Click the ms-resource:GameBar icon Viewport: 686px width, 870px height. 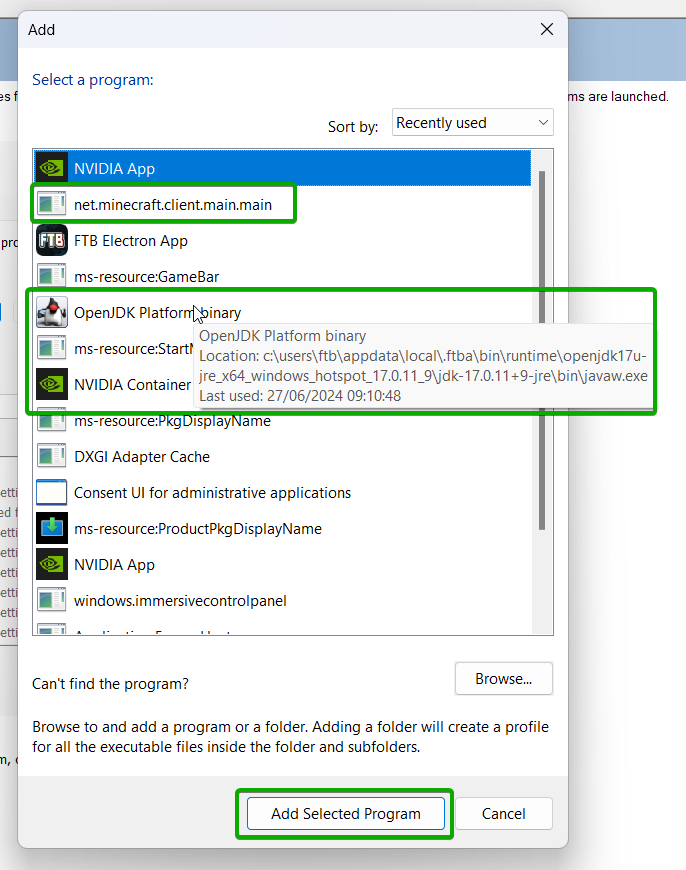[x=51, y=277]
